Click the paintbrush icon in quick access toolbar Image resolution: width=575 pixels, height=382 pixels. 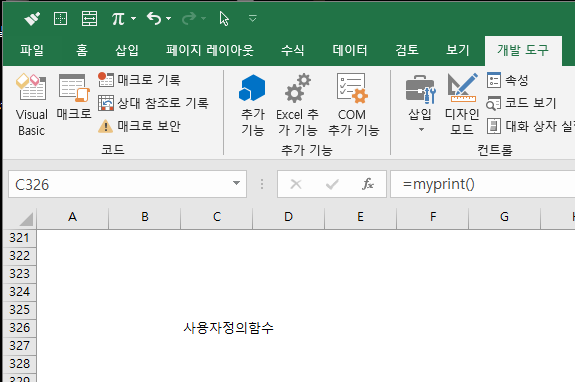point(32,18)
